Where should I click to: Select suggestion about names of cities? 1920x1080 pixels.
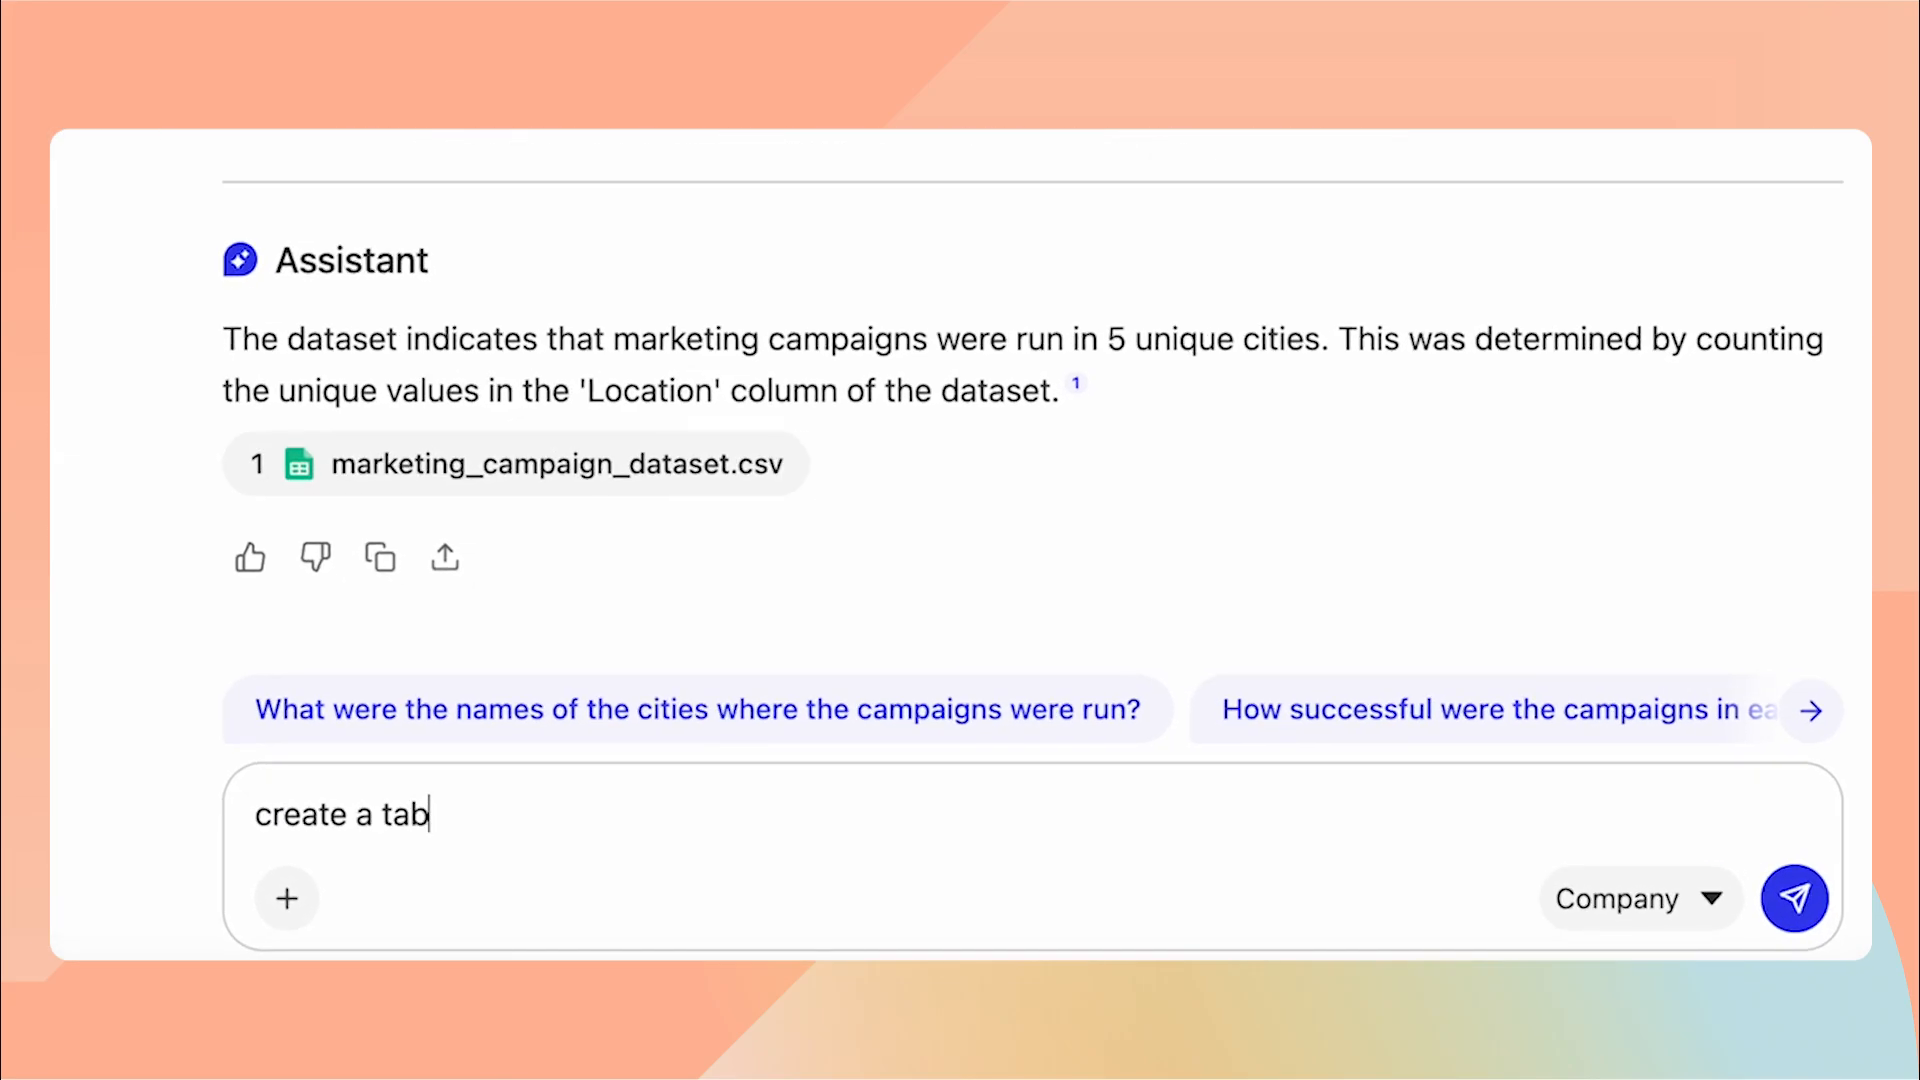click(697, 709)
